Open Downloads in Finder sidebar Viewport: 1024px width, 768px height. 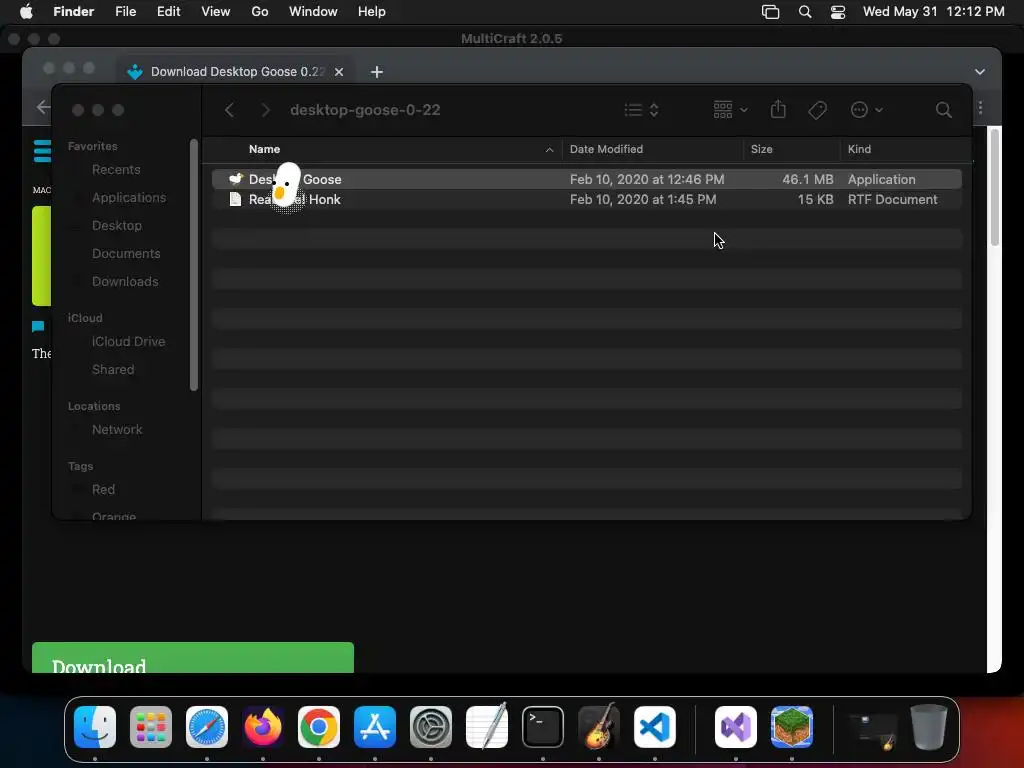click(x=125, y=282)
